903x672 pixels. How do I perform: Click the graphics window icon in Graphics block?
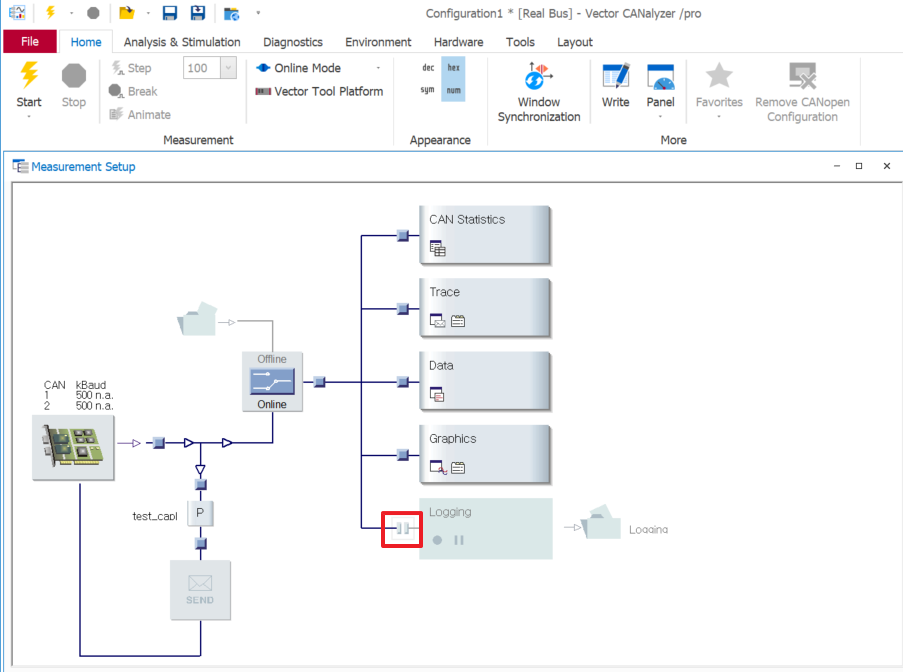pos(438,468)
